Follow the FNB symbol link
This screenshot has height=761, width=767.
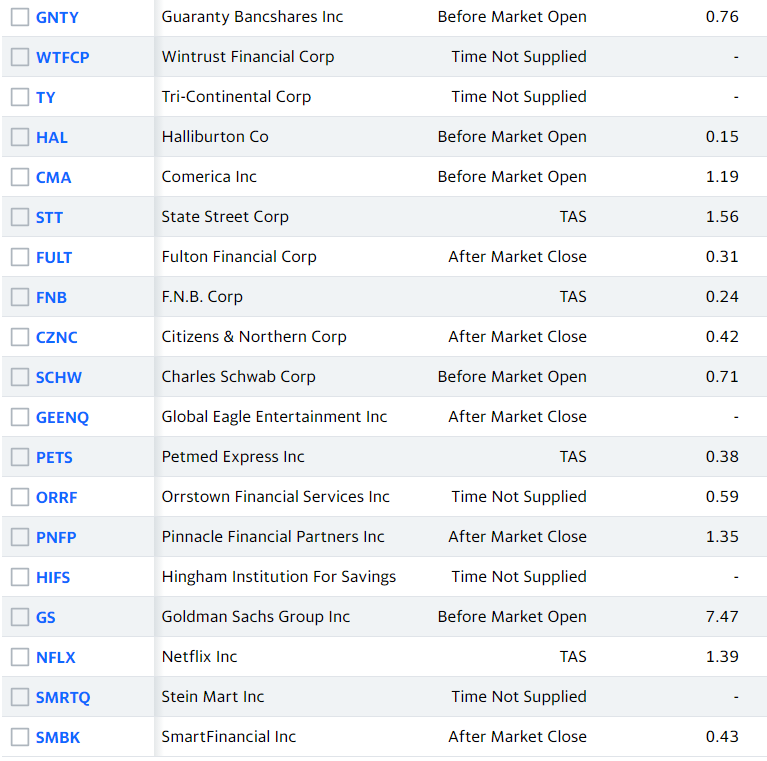pos(51,297)
